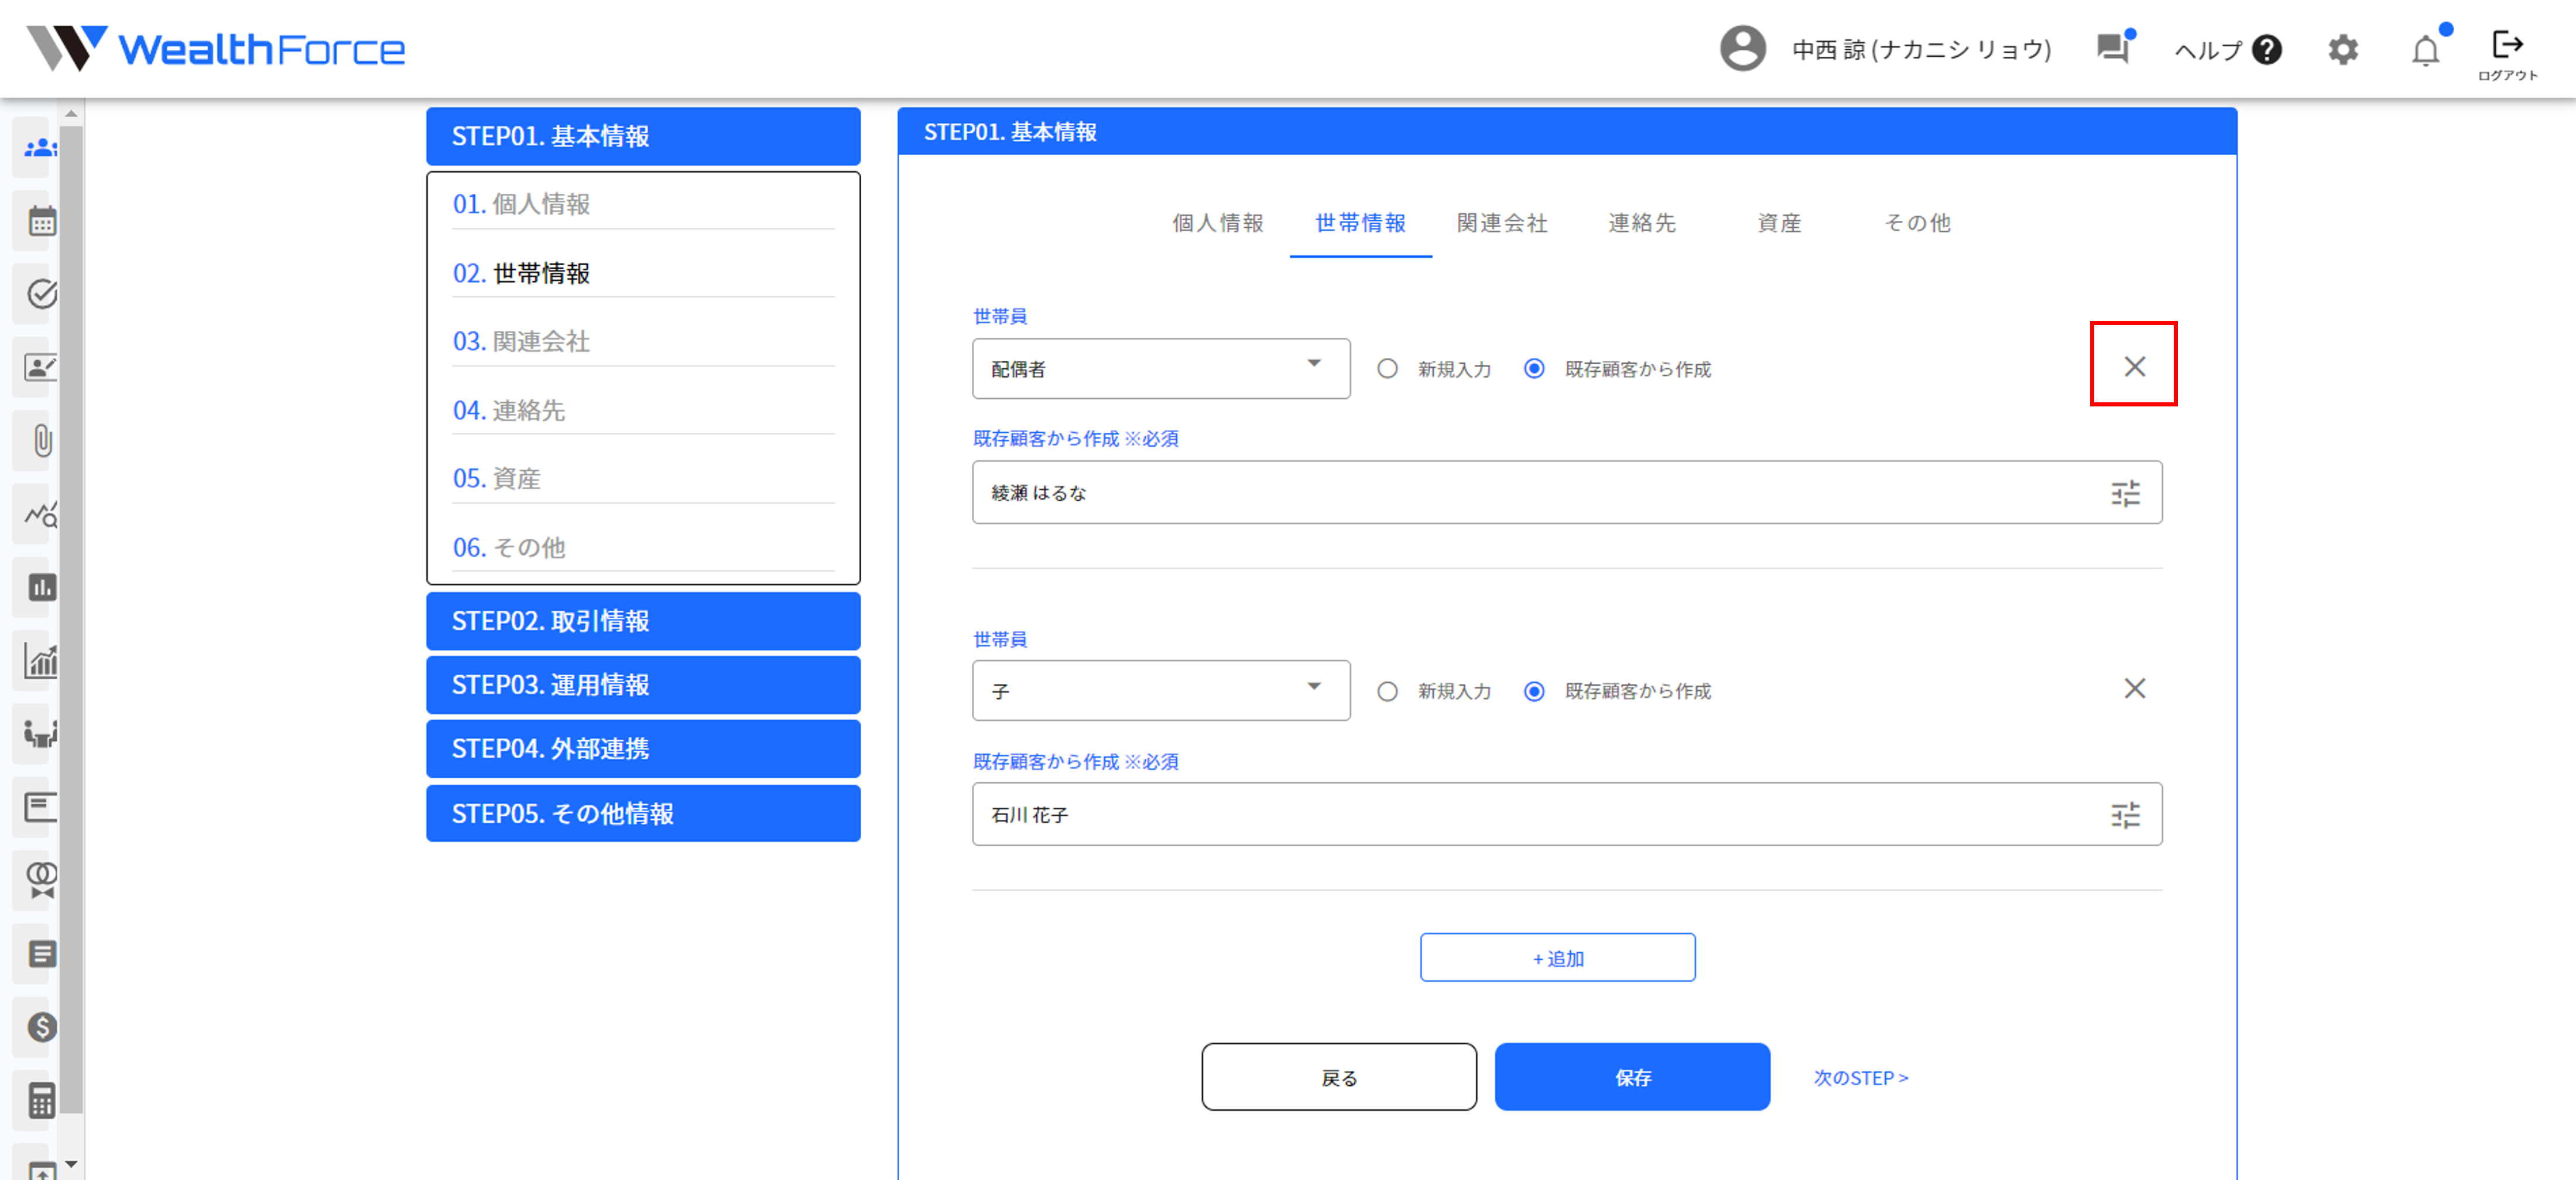Open the growth chart with arrow icon

pos(41,660)
